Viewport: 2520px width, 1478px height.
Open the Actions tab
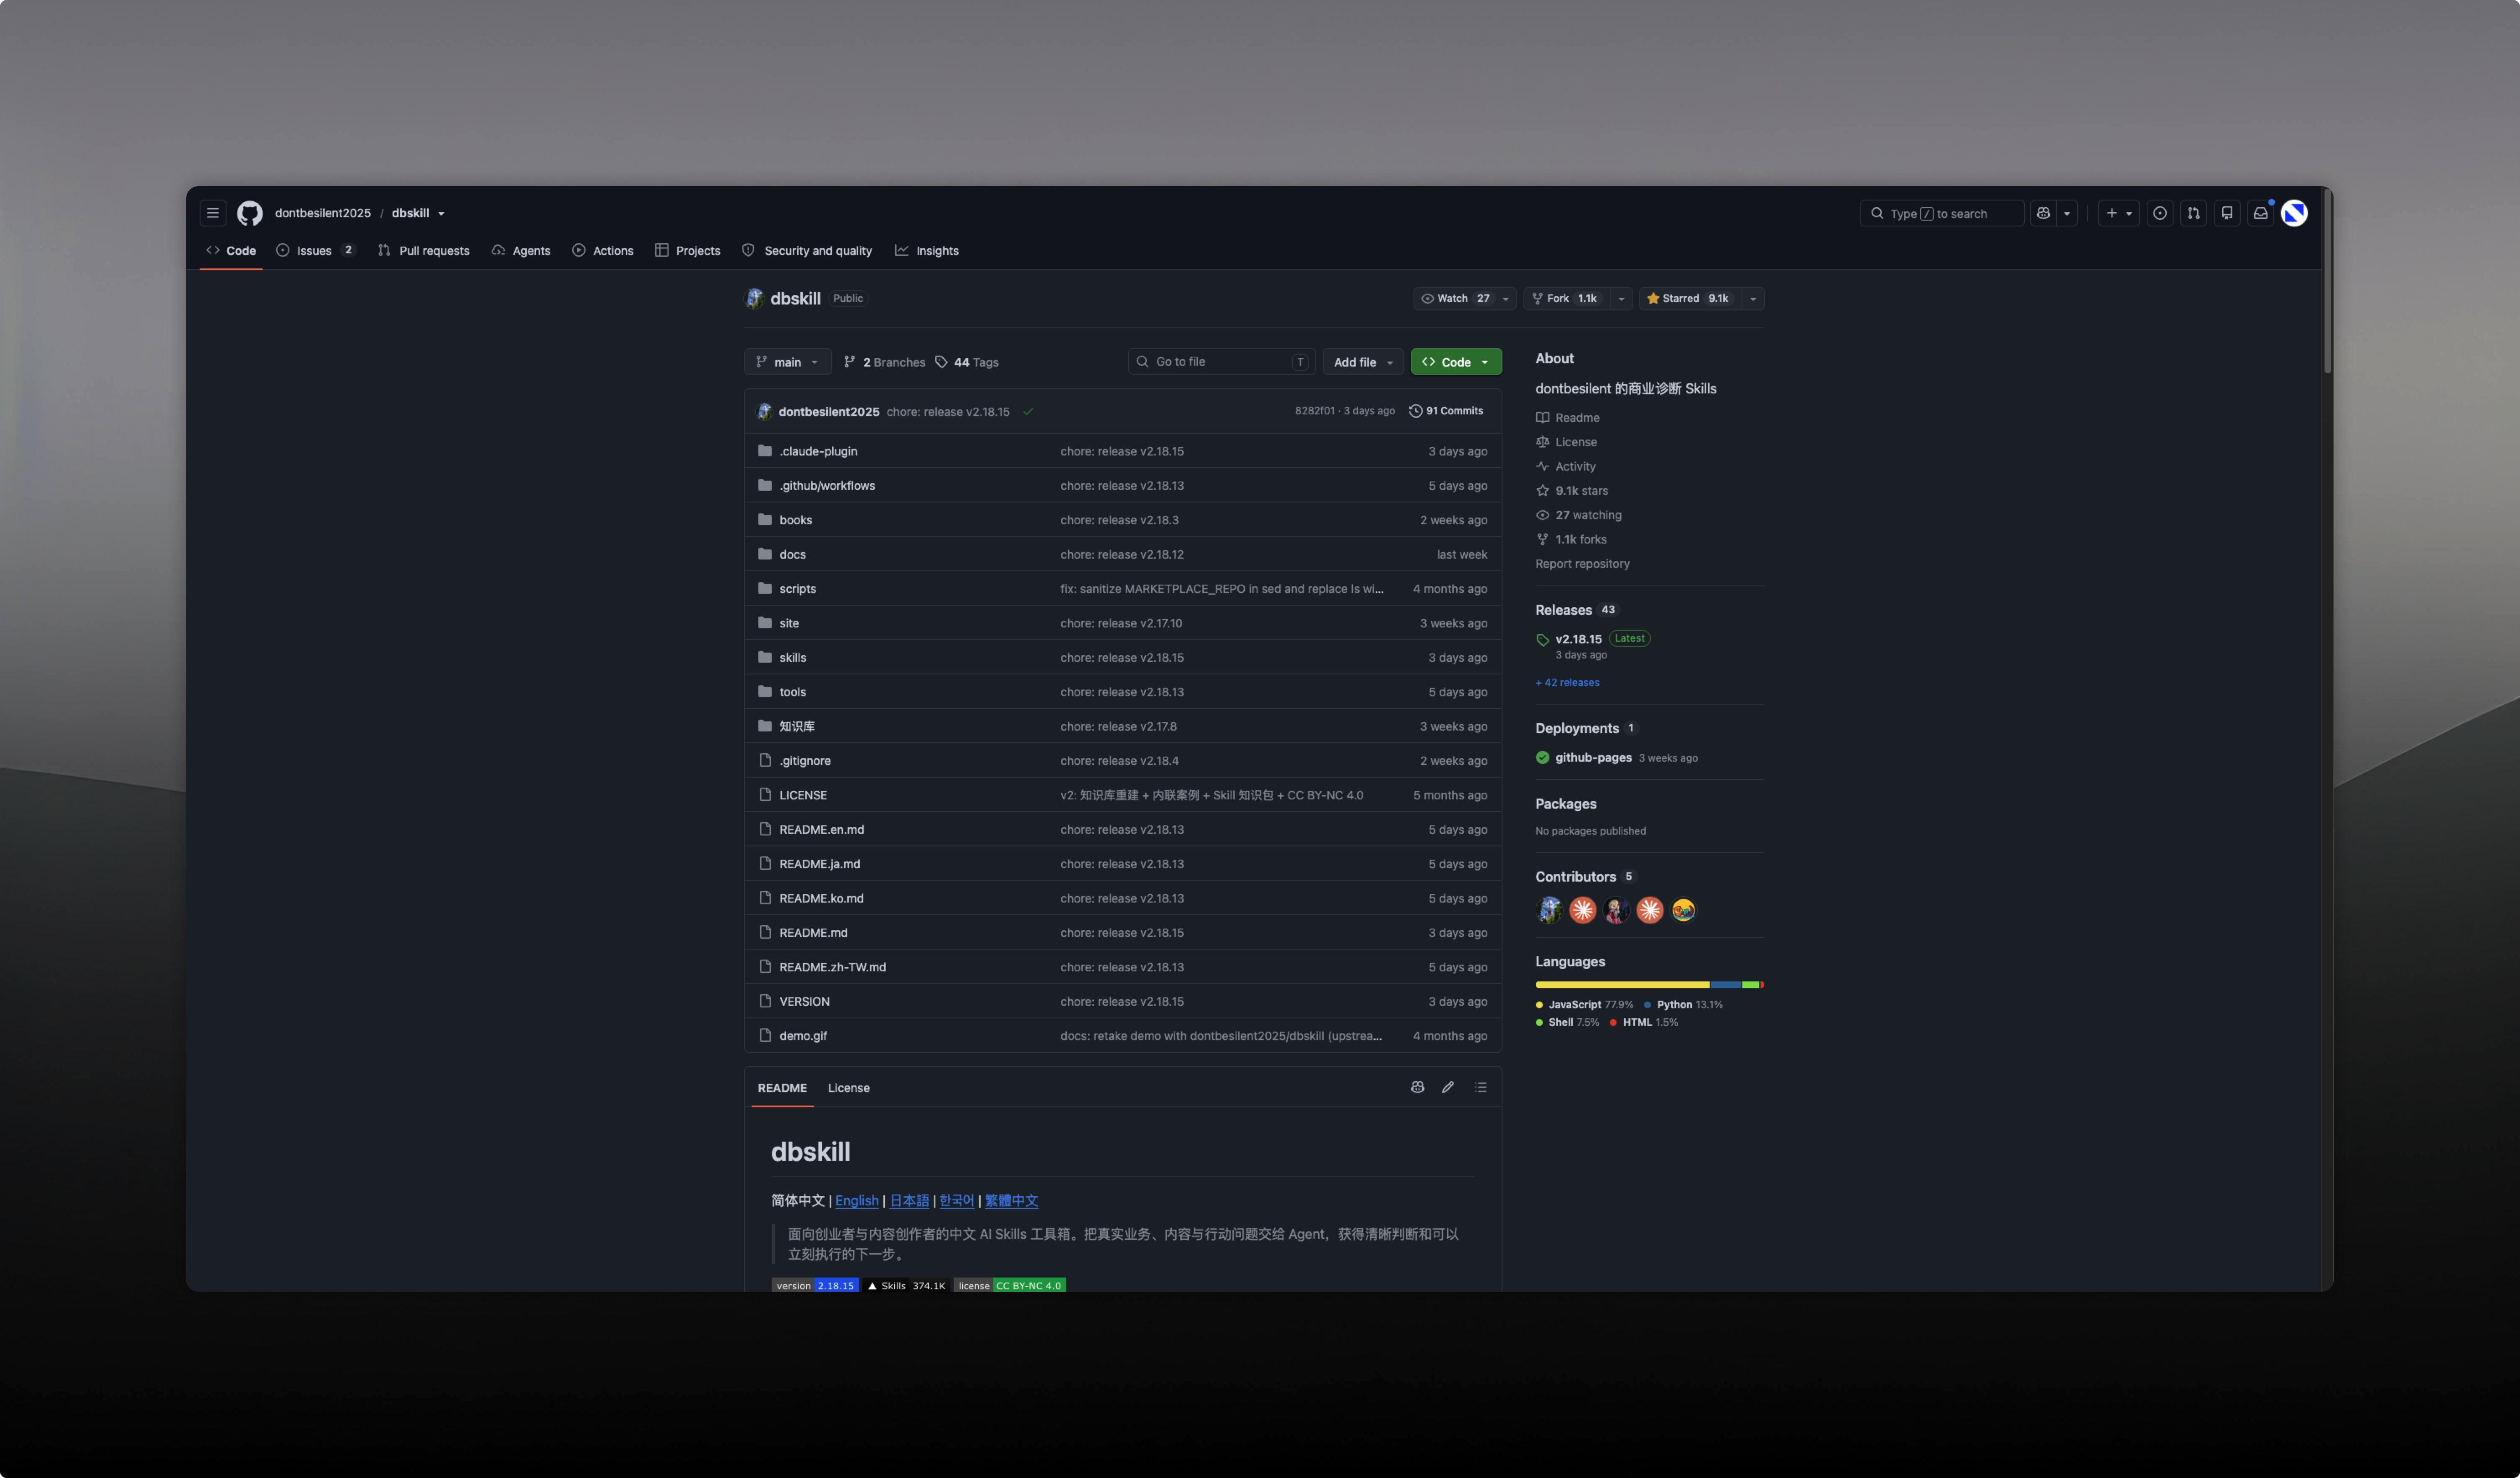tap(603, 250)
